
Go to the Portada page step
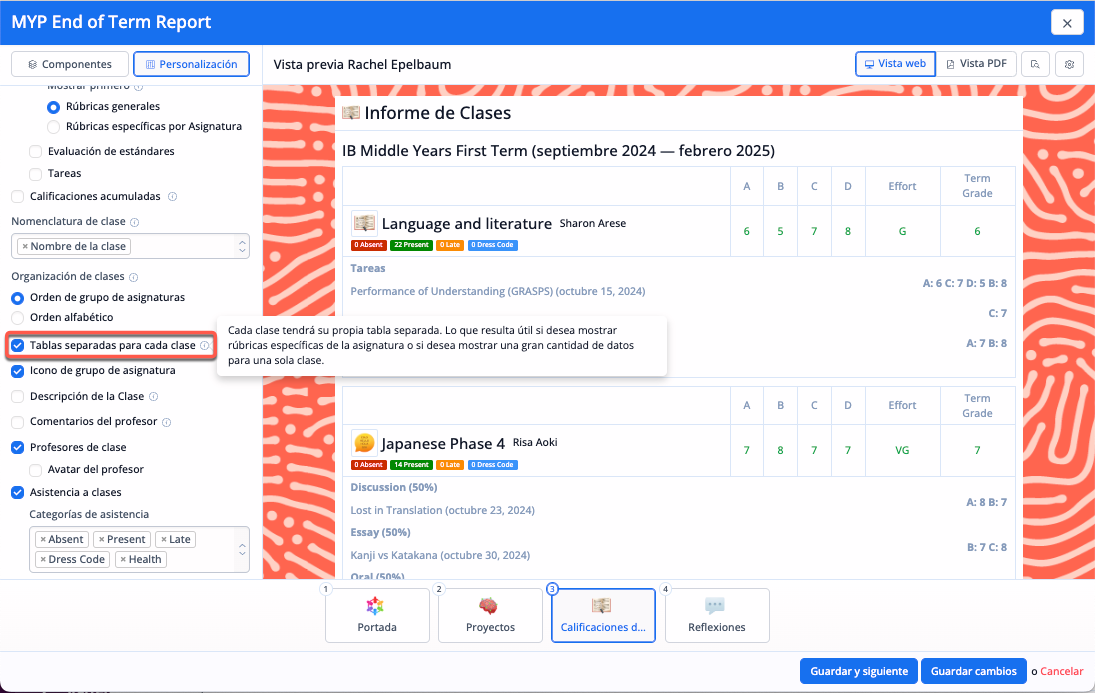[x=377, y=615]
